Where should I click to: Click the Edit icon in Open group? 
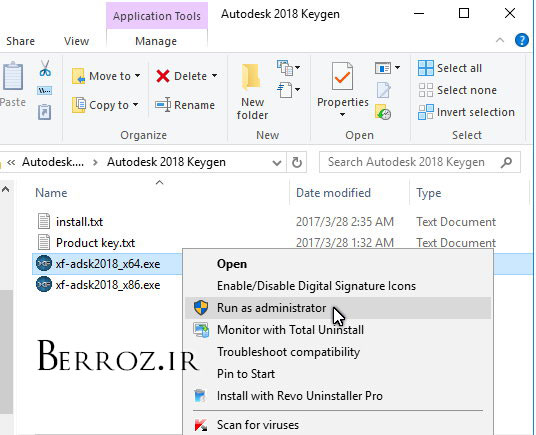[x=384, y=90]
